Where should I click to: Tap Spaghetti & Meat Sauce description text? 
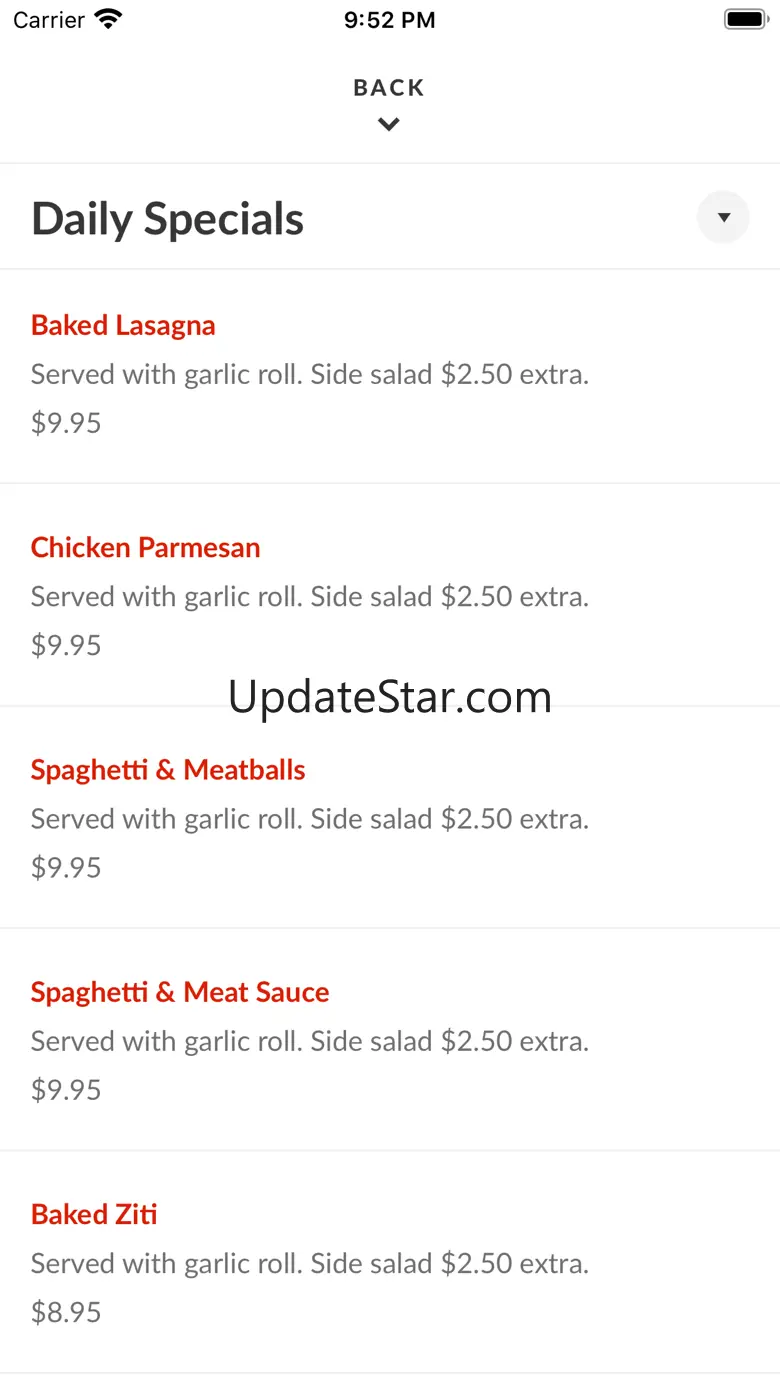[310, 1041]
